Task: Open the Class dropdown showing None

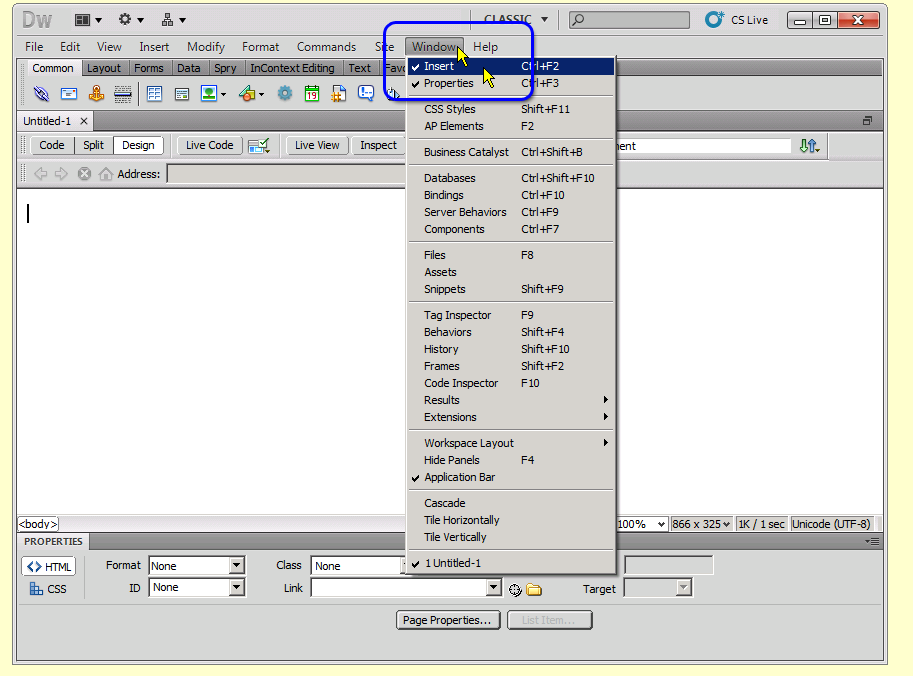Action: [x=358, y=565]
